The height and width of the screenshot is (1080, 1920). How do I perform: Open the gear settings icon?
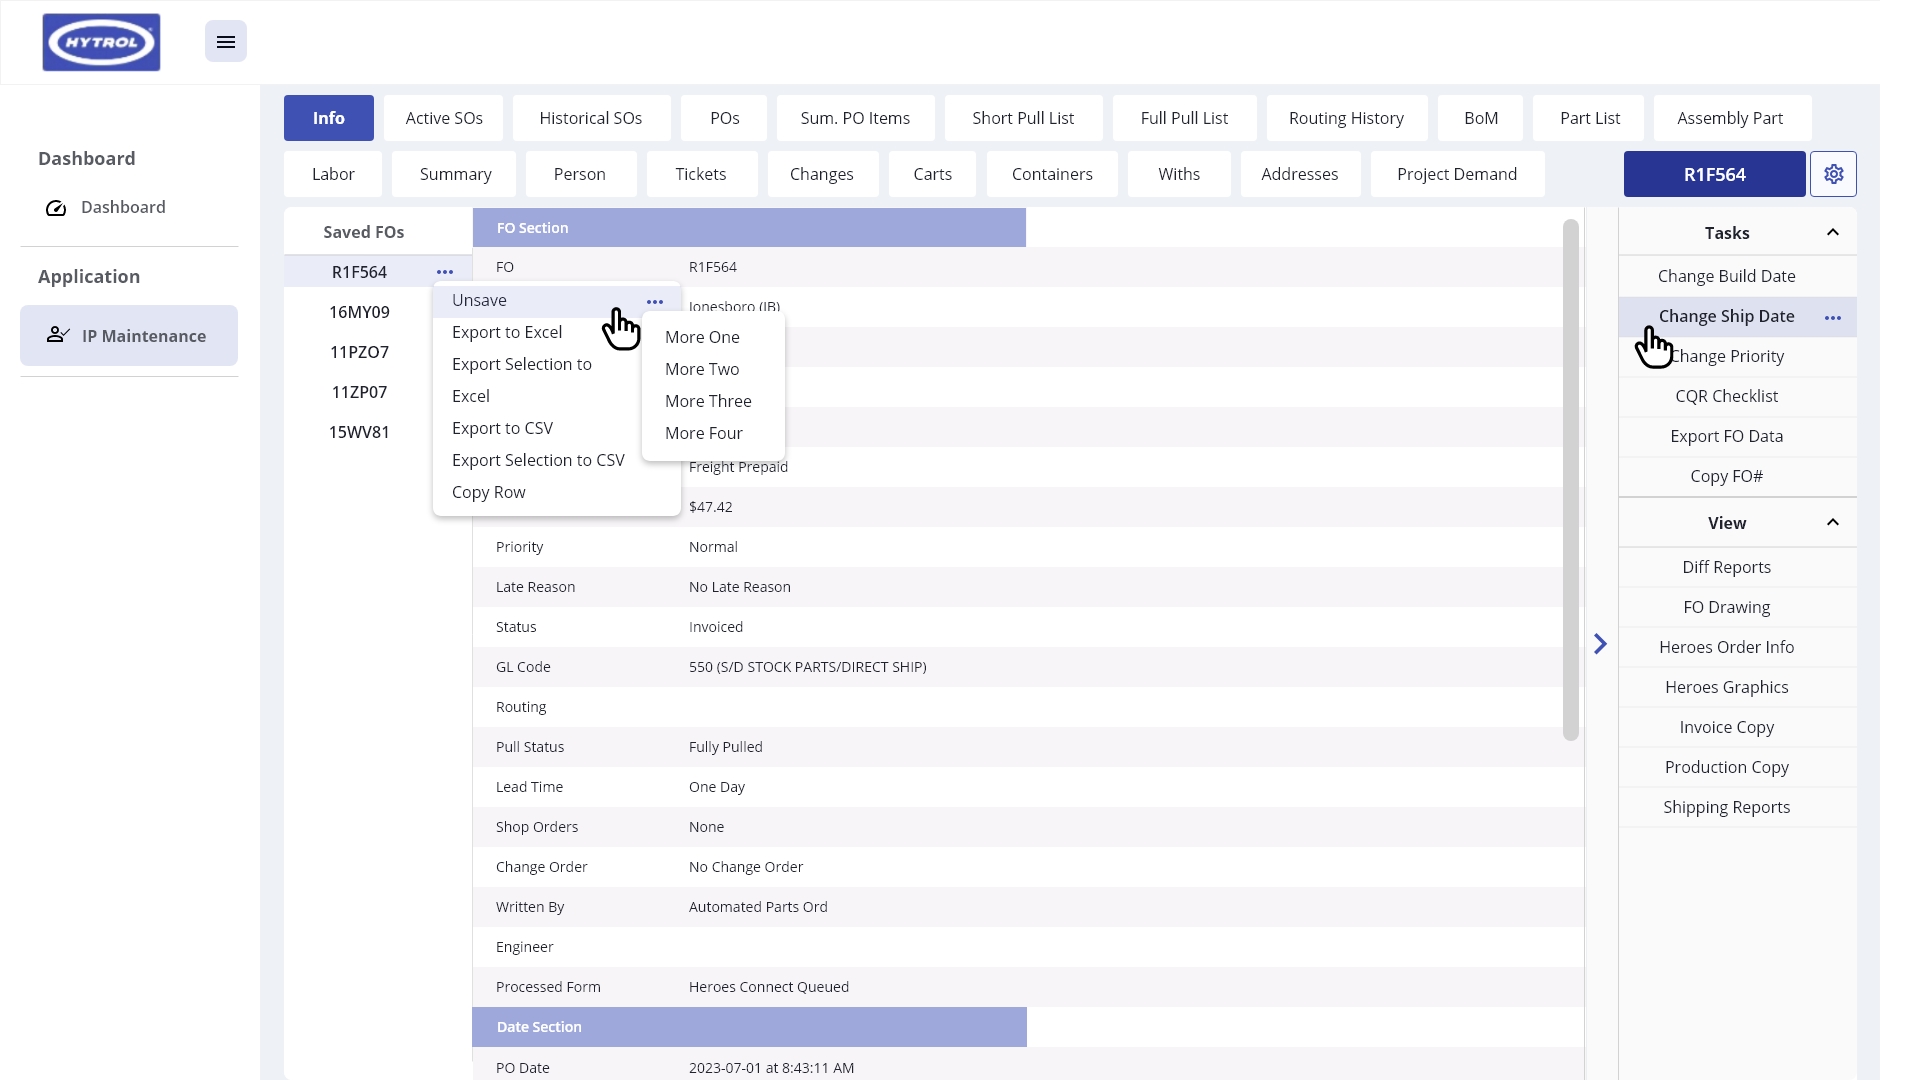click(x=1833, y=174)
